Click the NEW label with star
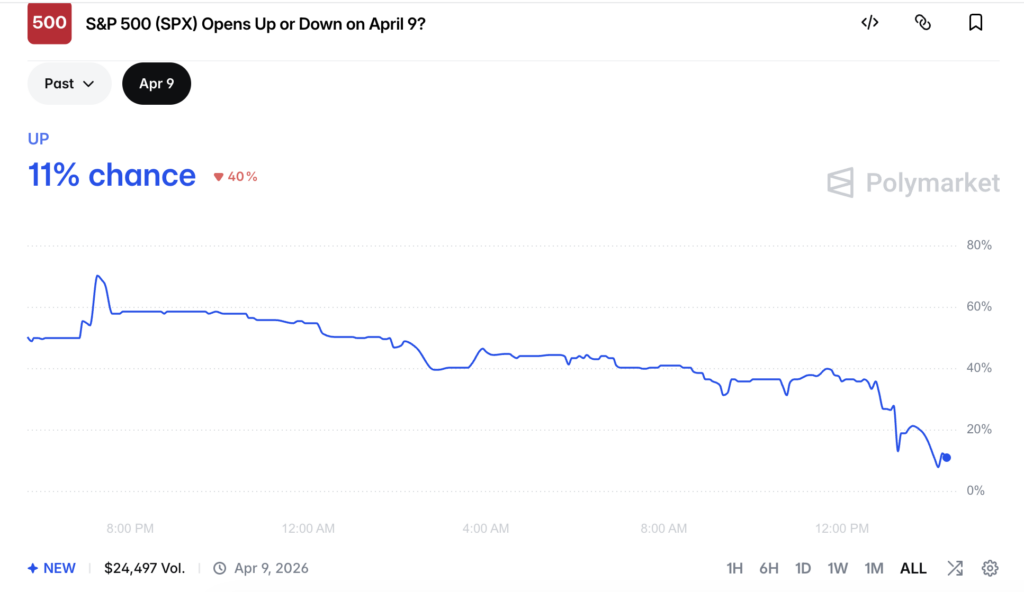This screenshot has height=592, width=1024. tap(51, 567)
